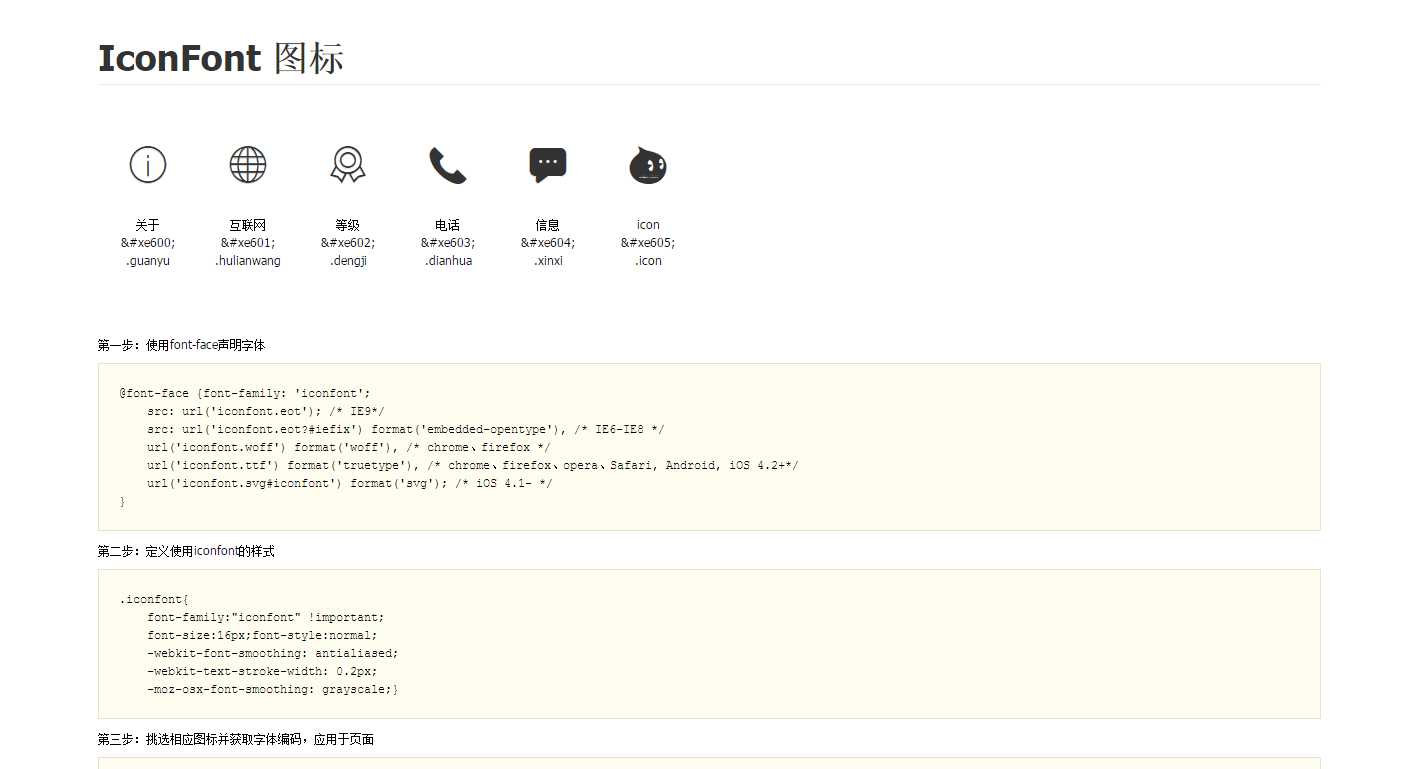This screenshot has width=1417, height=769.
Task: Click the .icon class name
Action: click(648, 261)
